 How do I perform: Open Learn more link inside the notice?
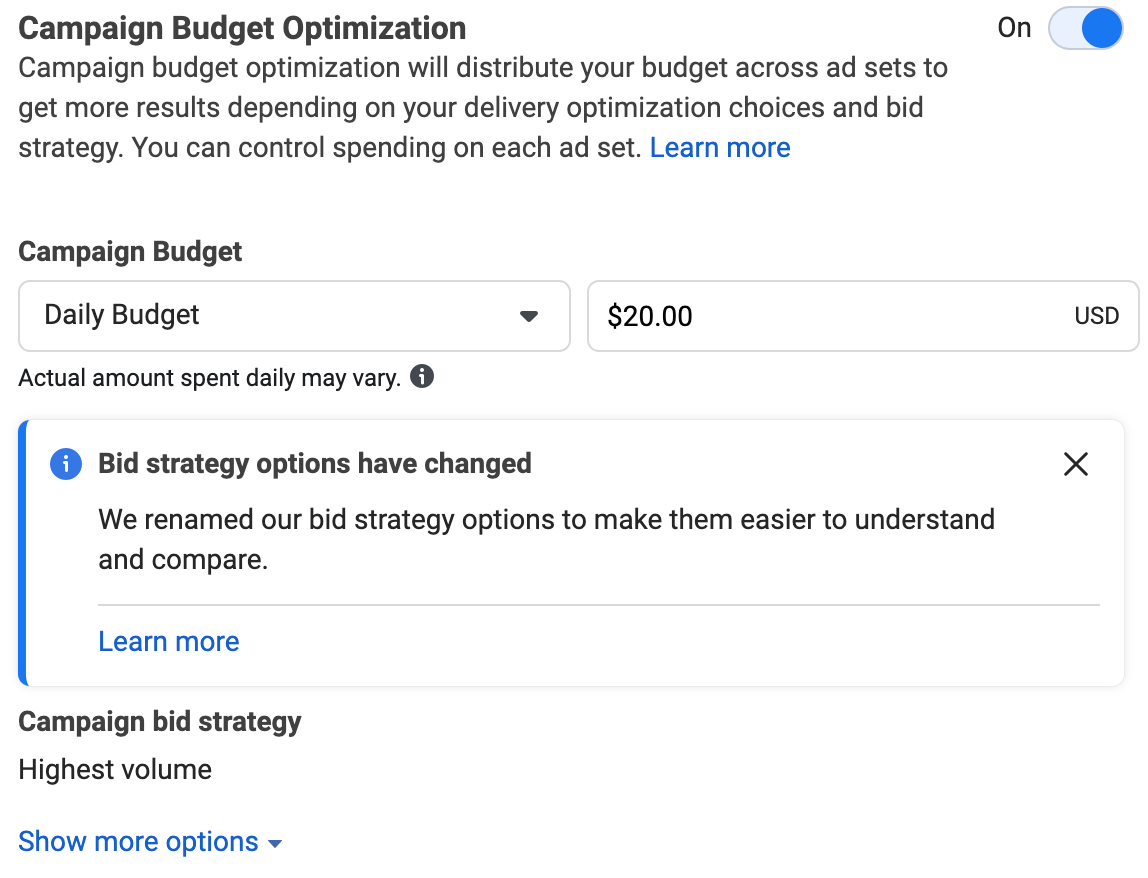pyautogui.click(x=169, y=641)
